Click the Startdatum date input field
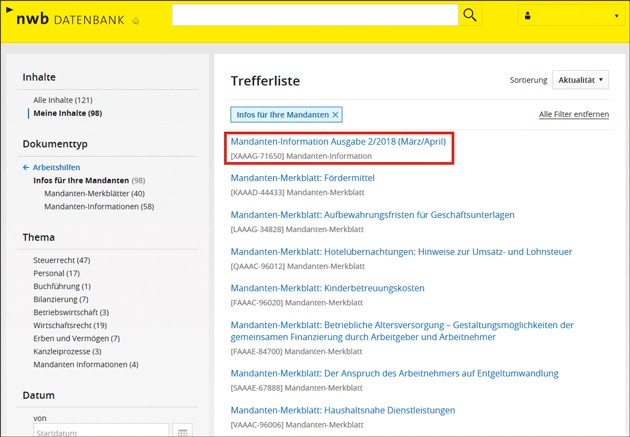630x437 pixels. click(x=100, y=431)
